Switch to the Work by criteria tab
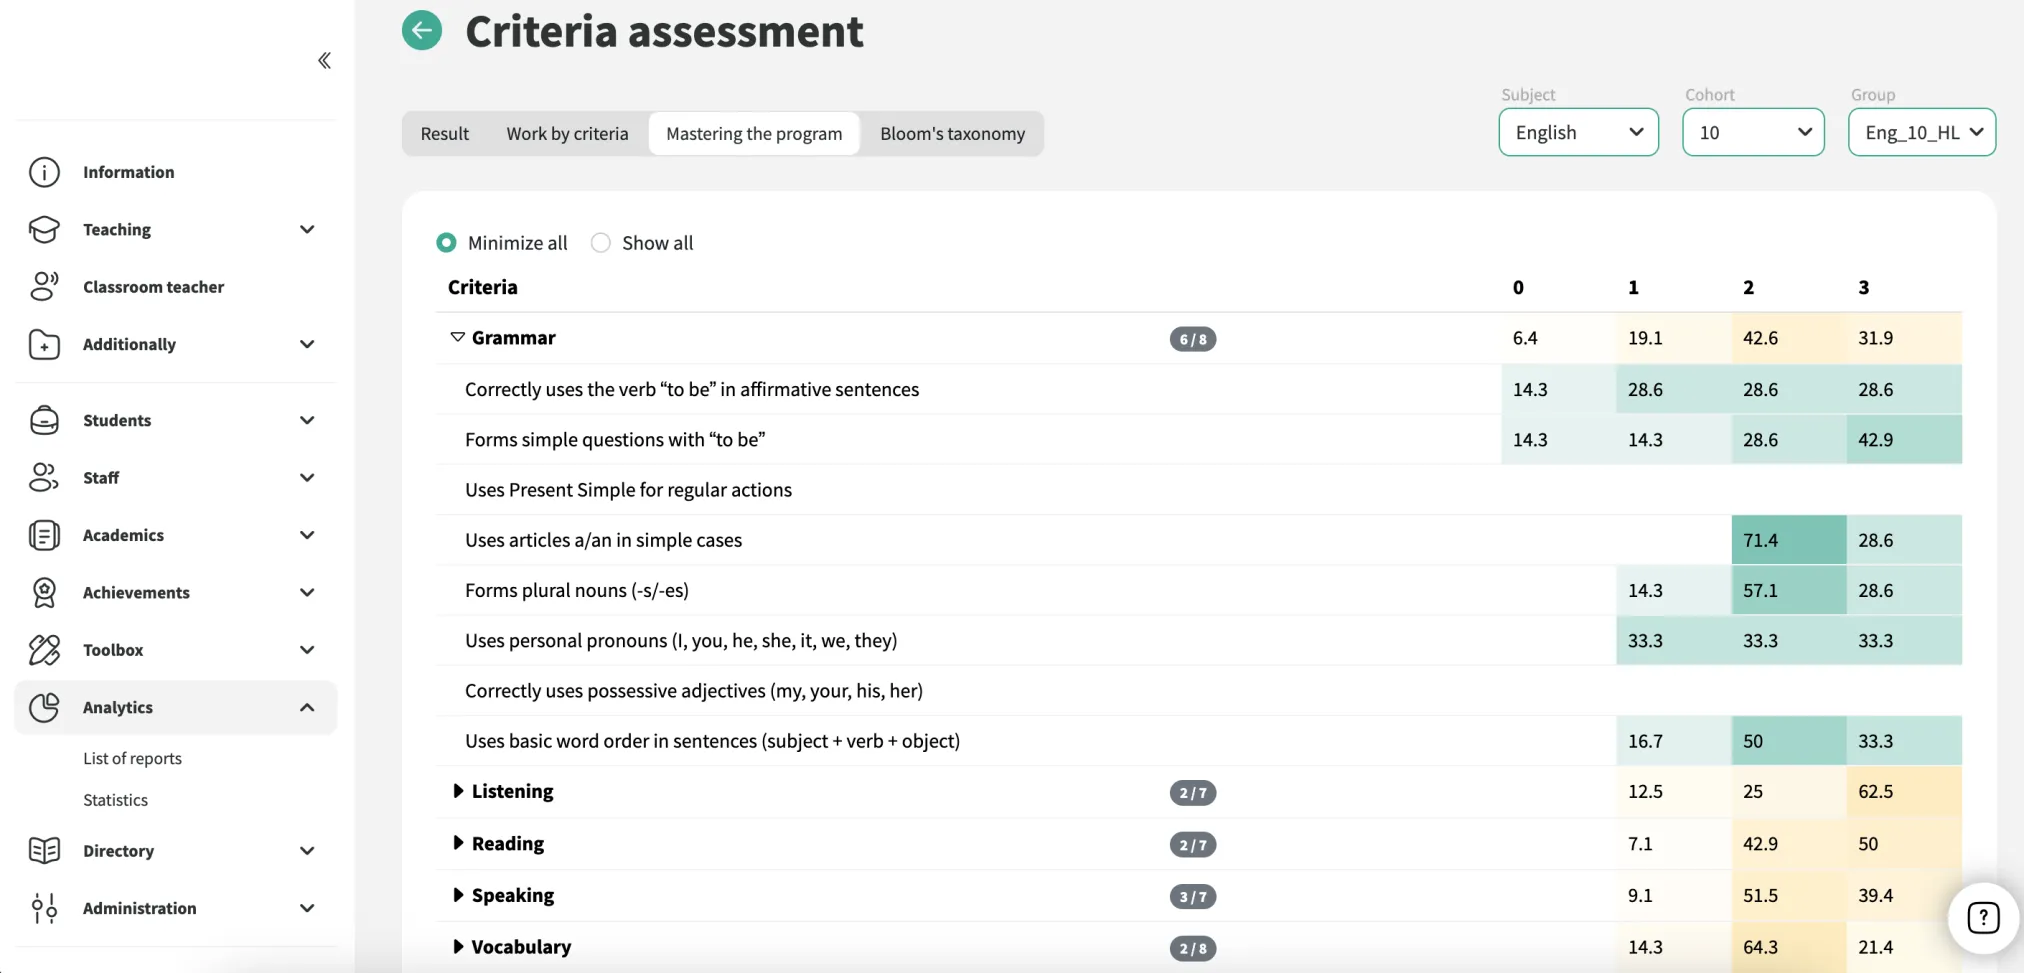The image size is (2024, 973). tap(567, 134)
